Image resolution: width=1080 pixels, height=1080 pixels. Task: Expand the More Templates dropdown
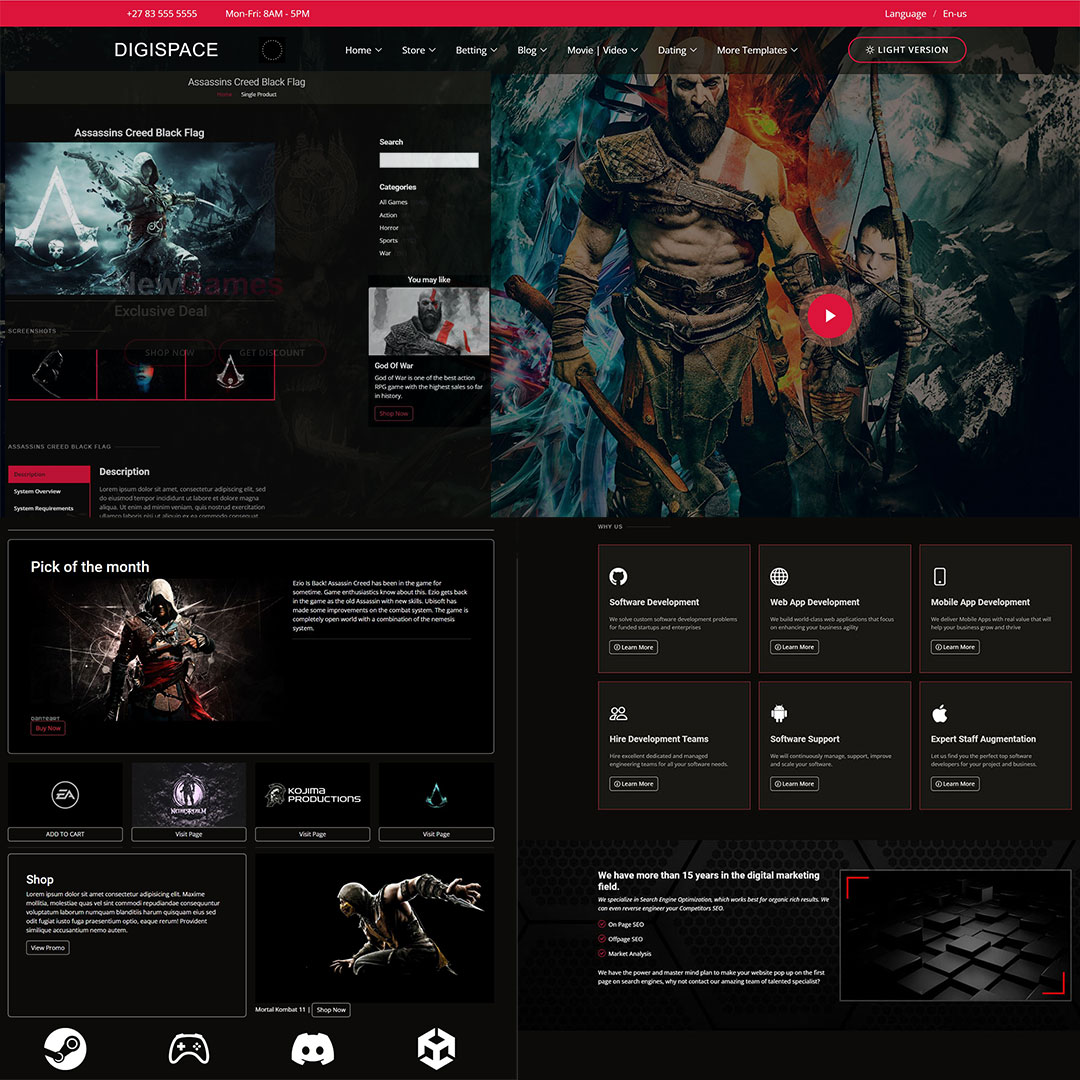757,50
